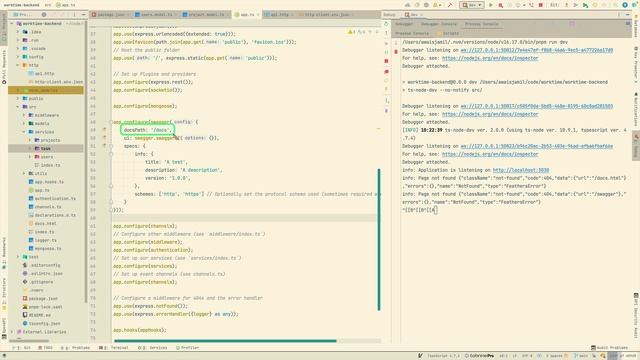
Task: Select the task folder under services
Action: coord(46,149)
